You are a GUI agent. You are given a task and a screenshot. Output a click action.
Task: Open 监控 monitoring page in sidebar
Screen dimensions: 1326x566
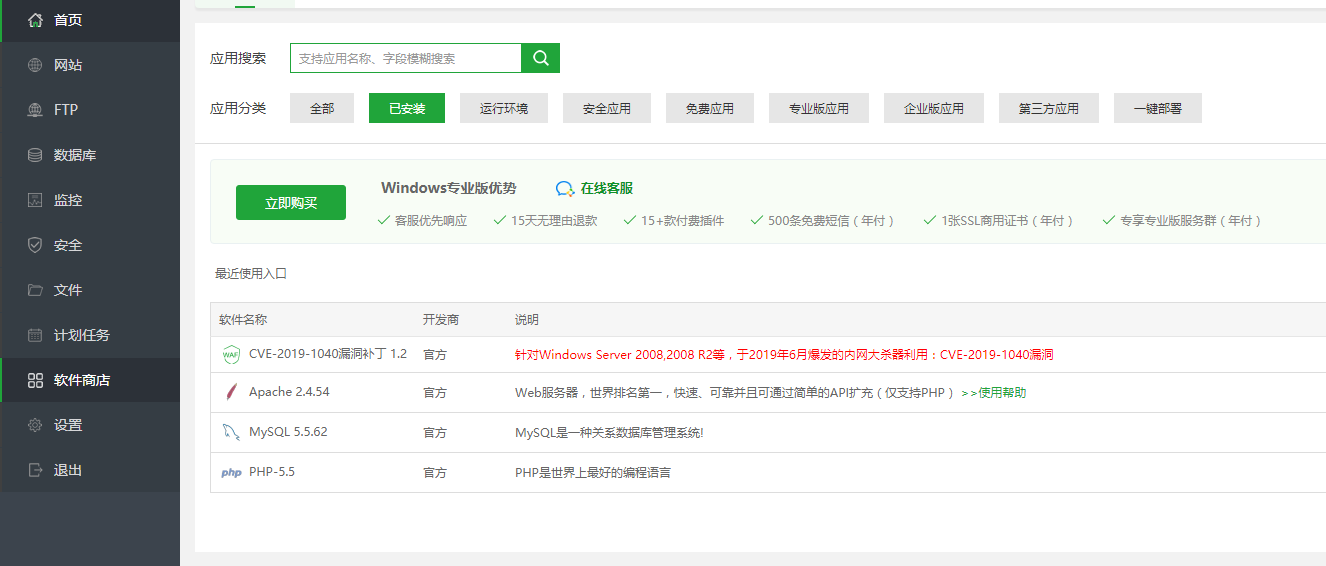coord(68,200)
